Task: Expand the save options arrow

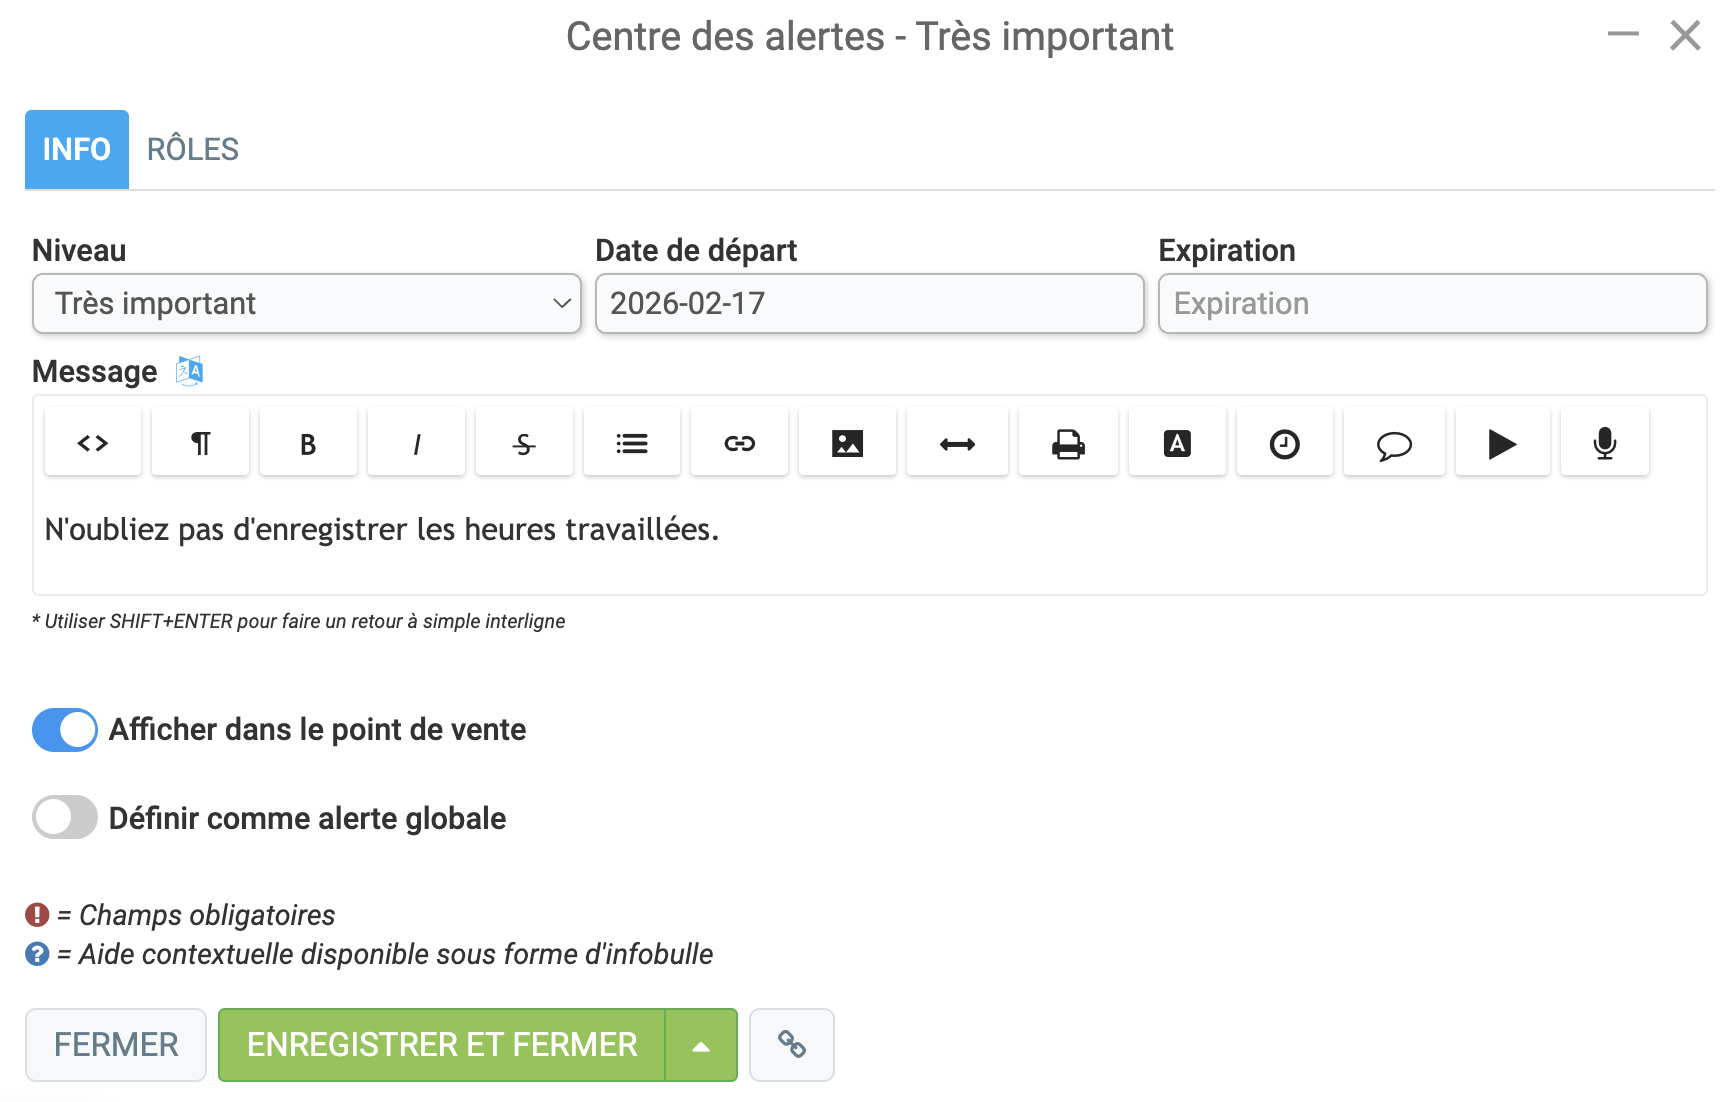Action: click(x=701, y=1045)
